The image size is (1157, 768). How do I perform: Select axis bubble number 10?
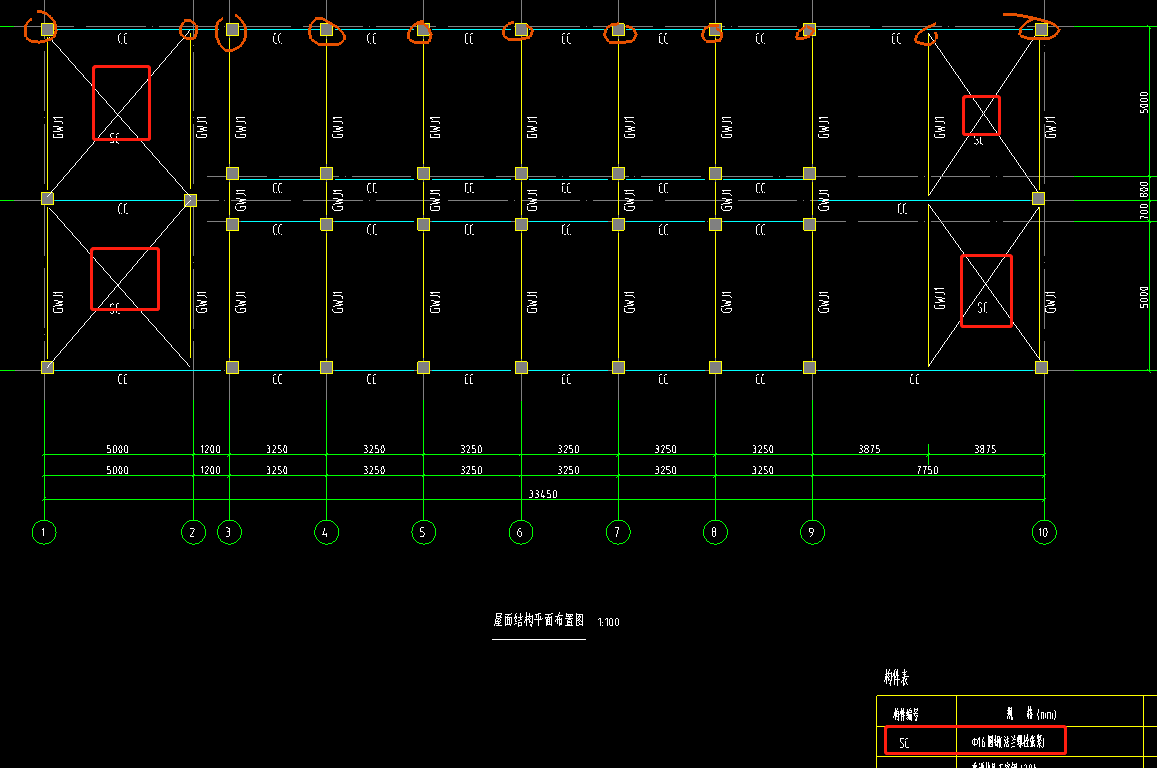(1044, 532)
